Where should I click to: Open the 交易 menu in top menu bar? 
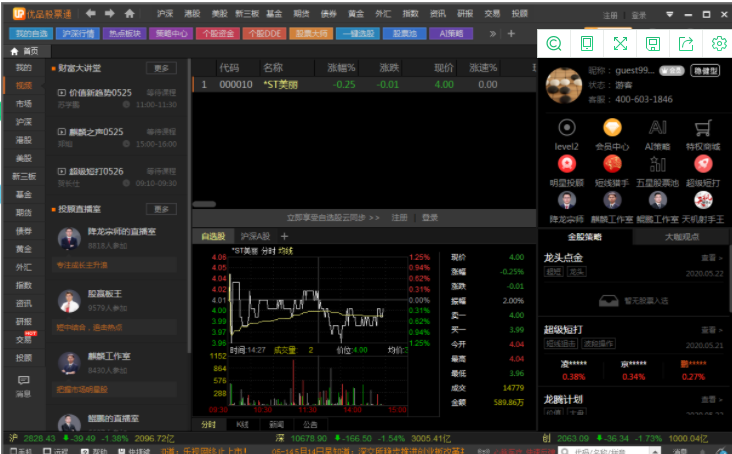tap(492, 14)
